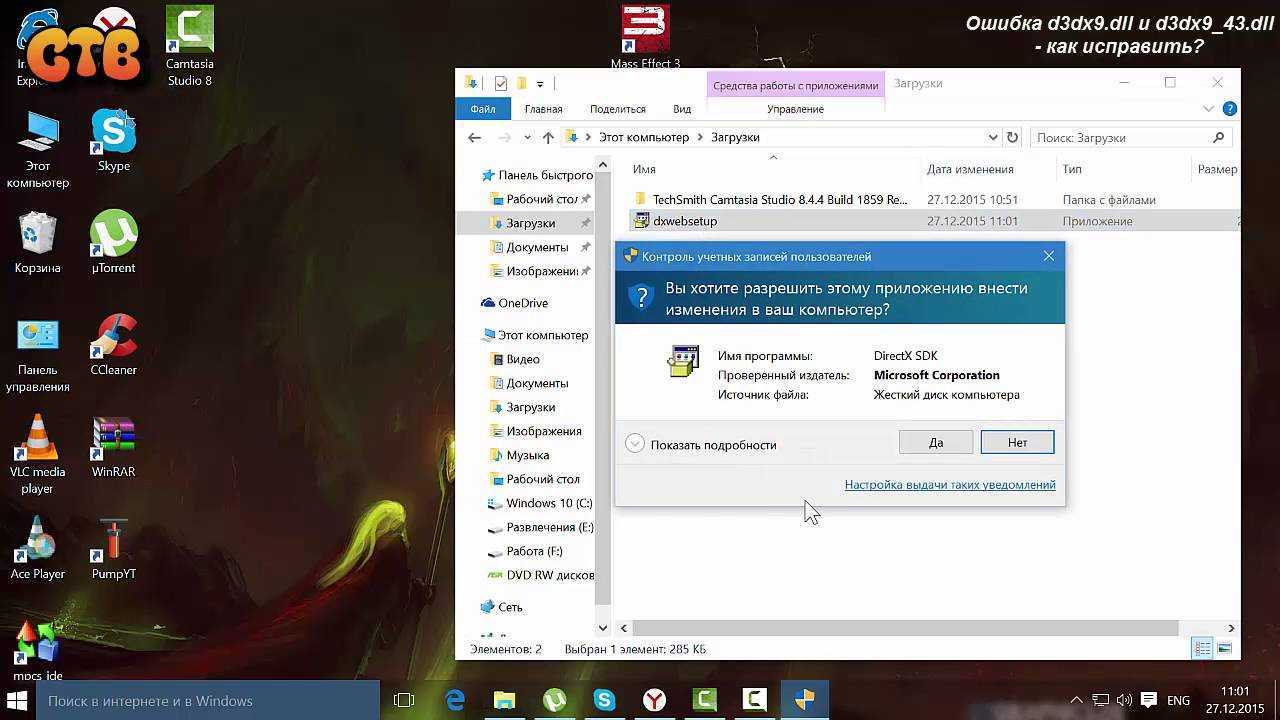Launch CCleaner desktop shortcut
This screenshot has height=720, width=1280.
[x=114, y=345]
